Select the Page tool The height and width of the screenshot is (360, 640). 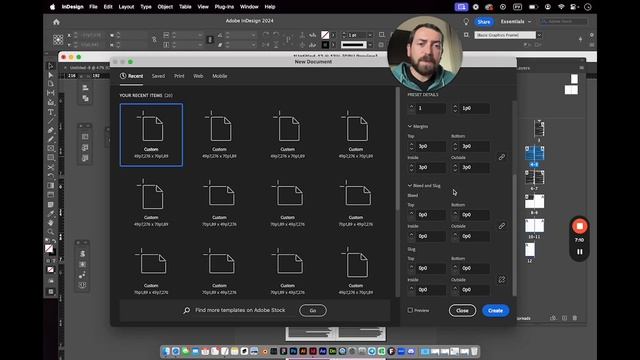[51, 84]
